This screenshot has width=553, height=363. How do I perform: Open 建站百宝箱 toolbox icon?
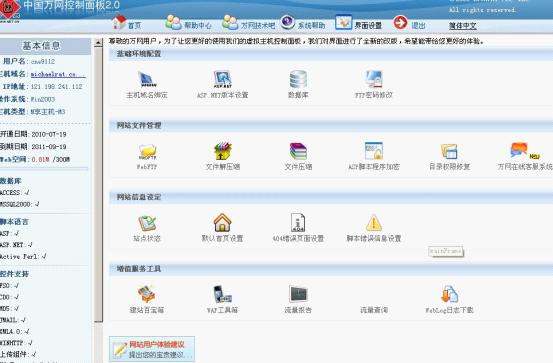[147, 295]
